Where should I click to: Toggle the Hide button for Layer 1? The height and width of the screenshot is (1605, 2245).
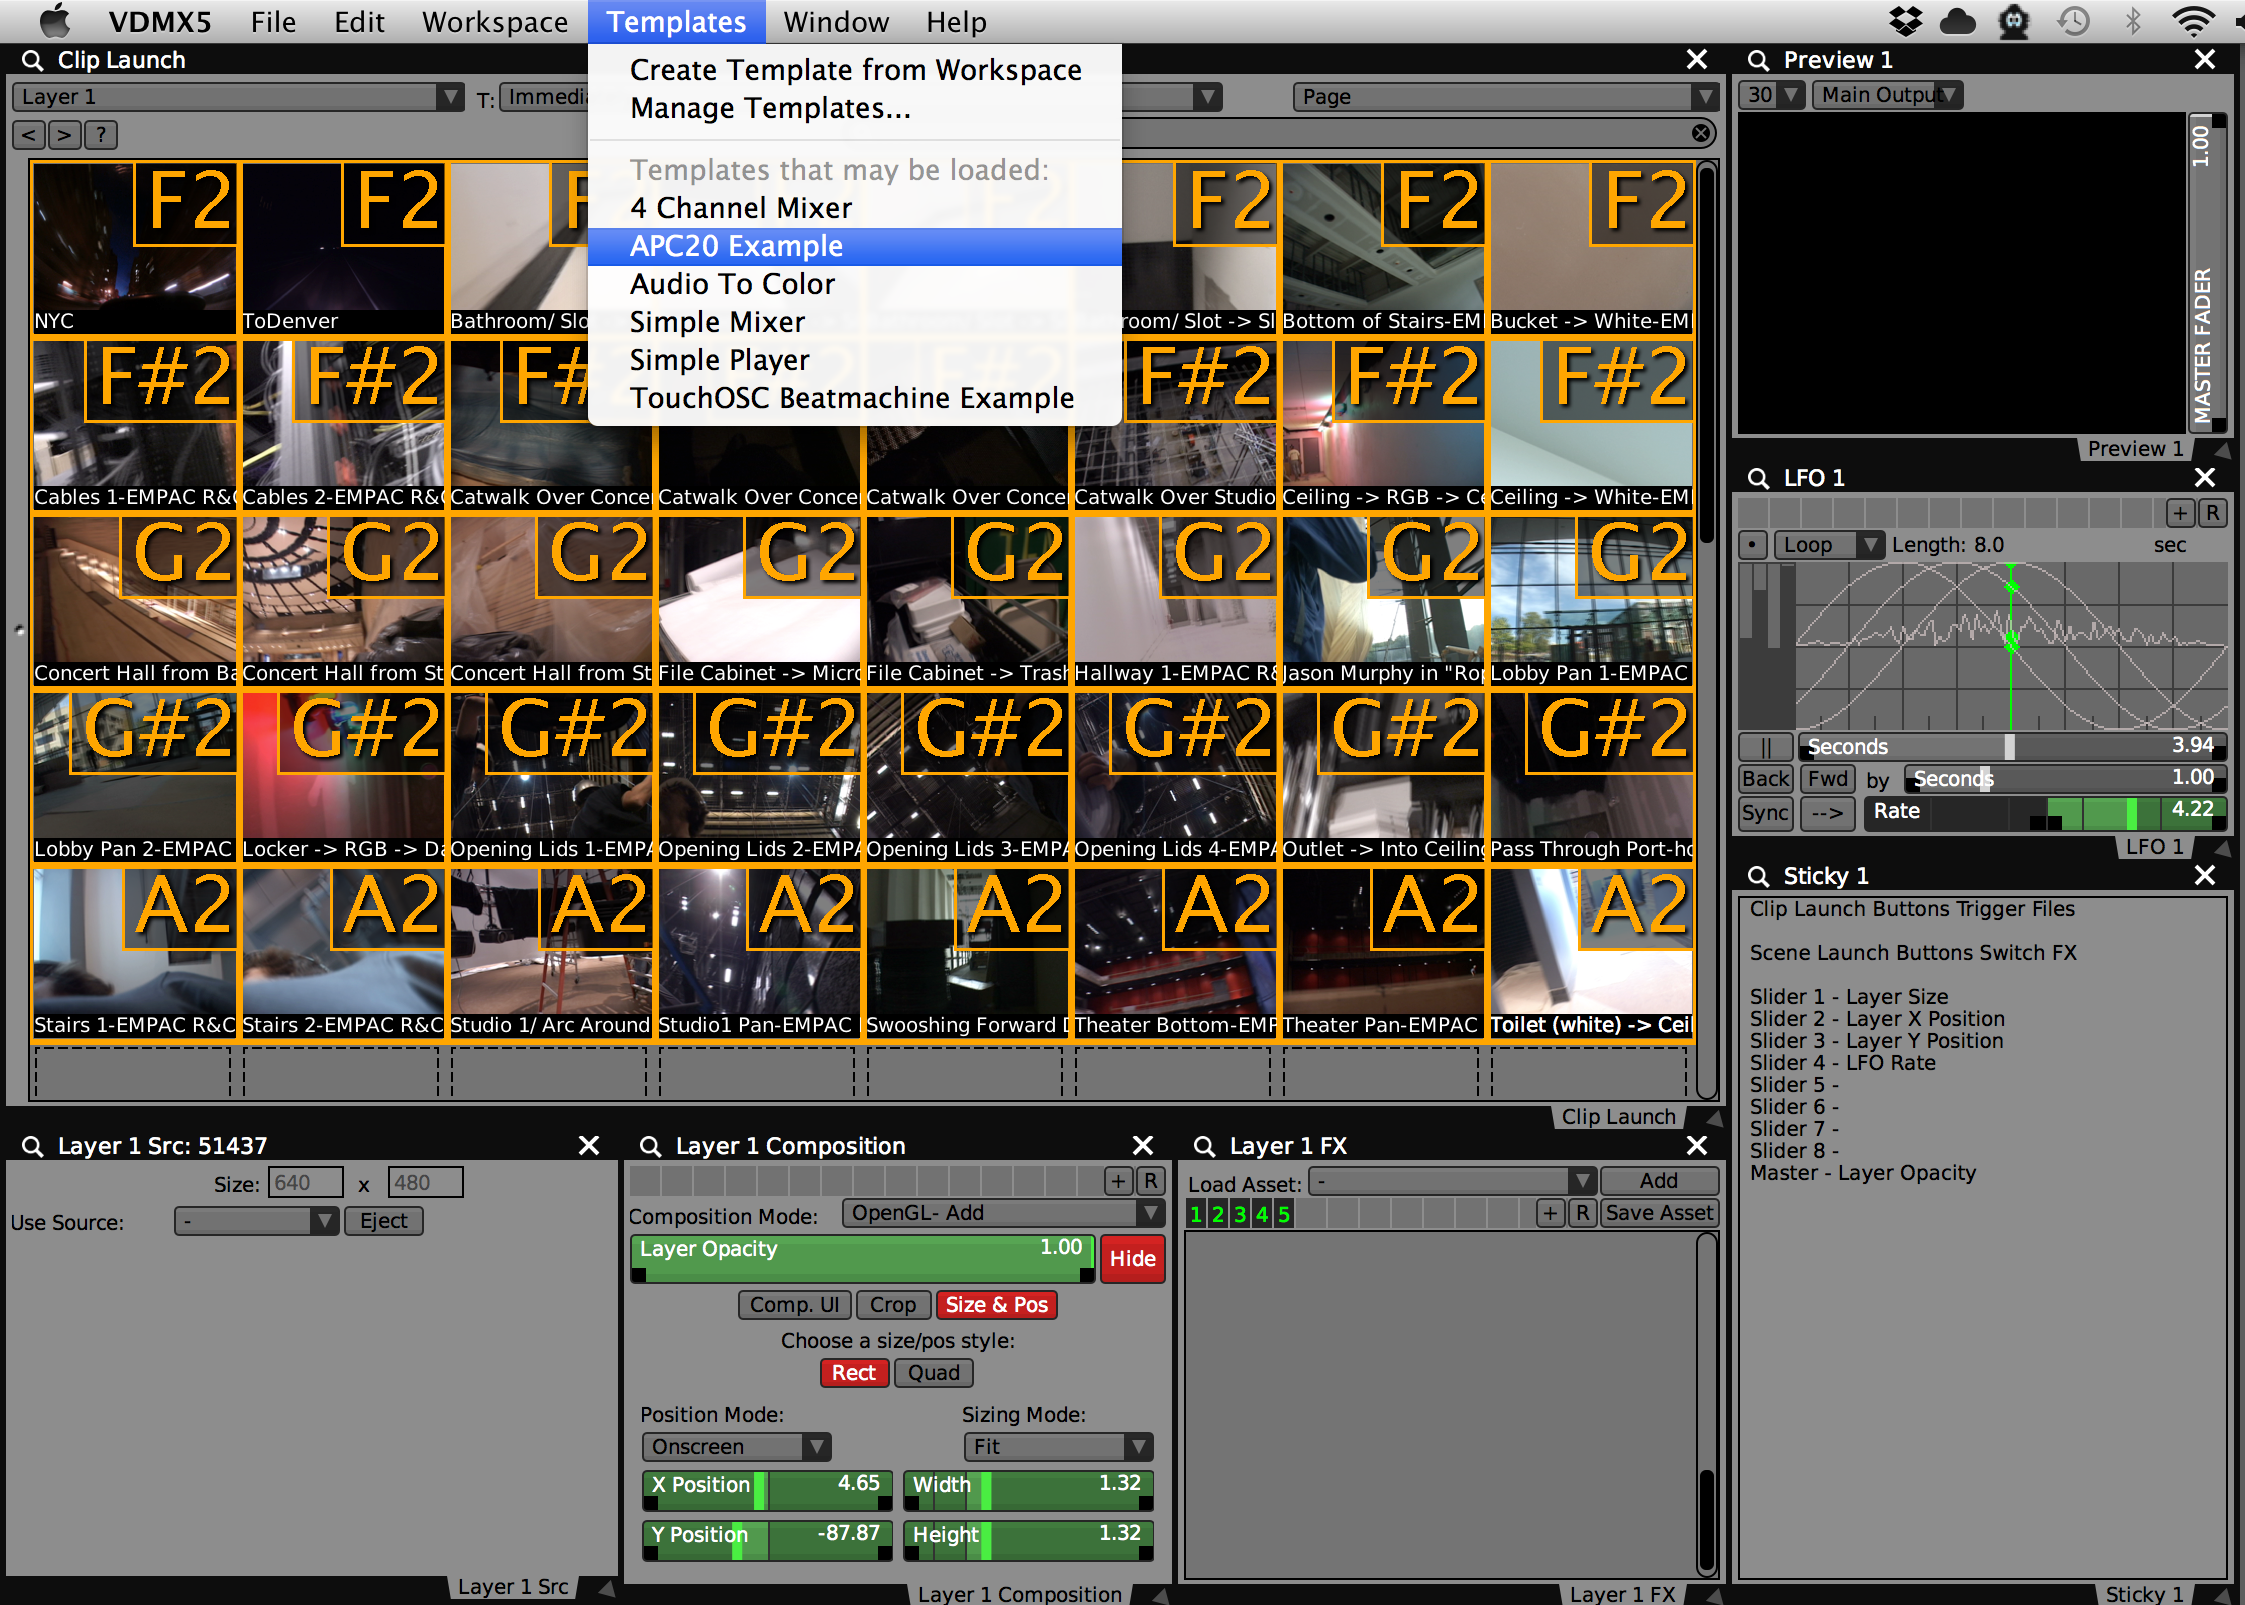click(x=1132, y=1259)
